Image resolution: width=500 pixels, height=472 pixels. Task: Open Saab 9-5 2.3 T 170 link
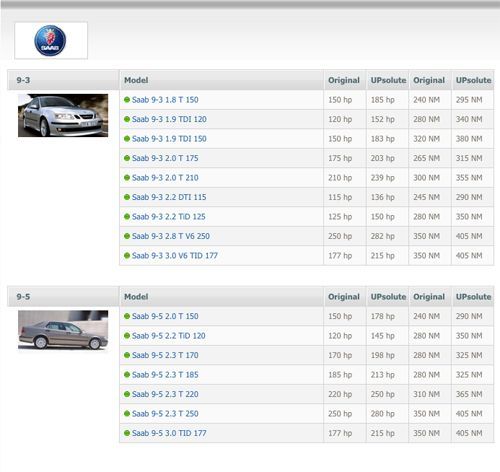[x=165, y=355]
